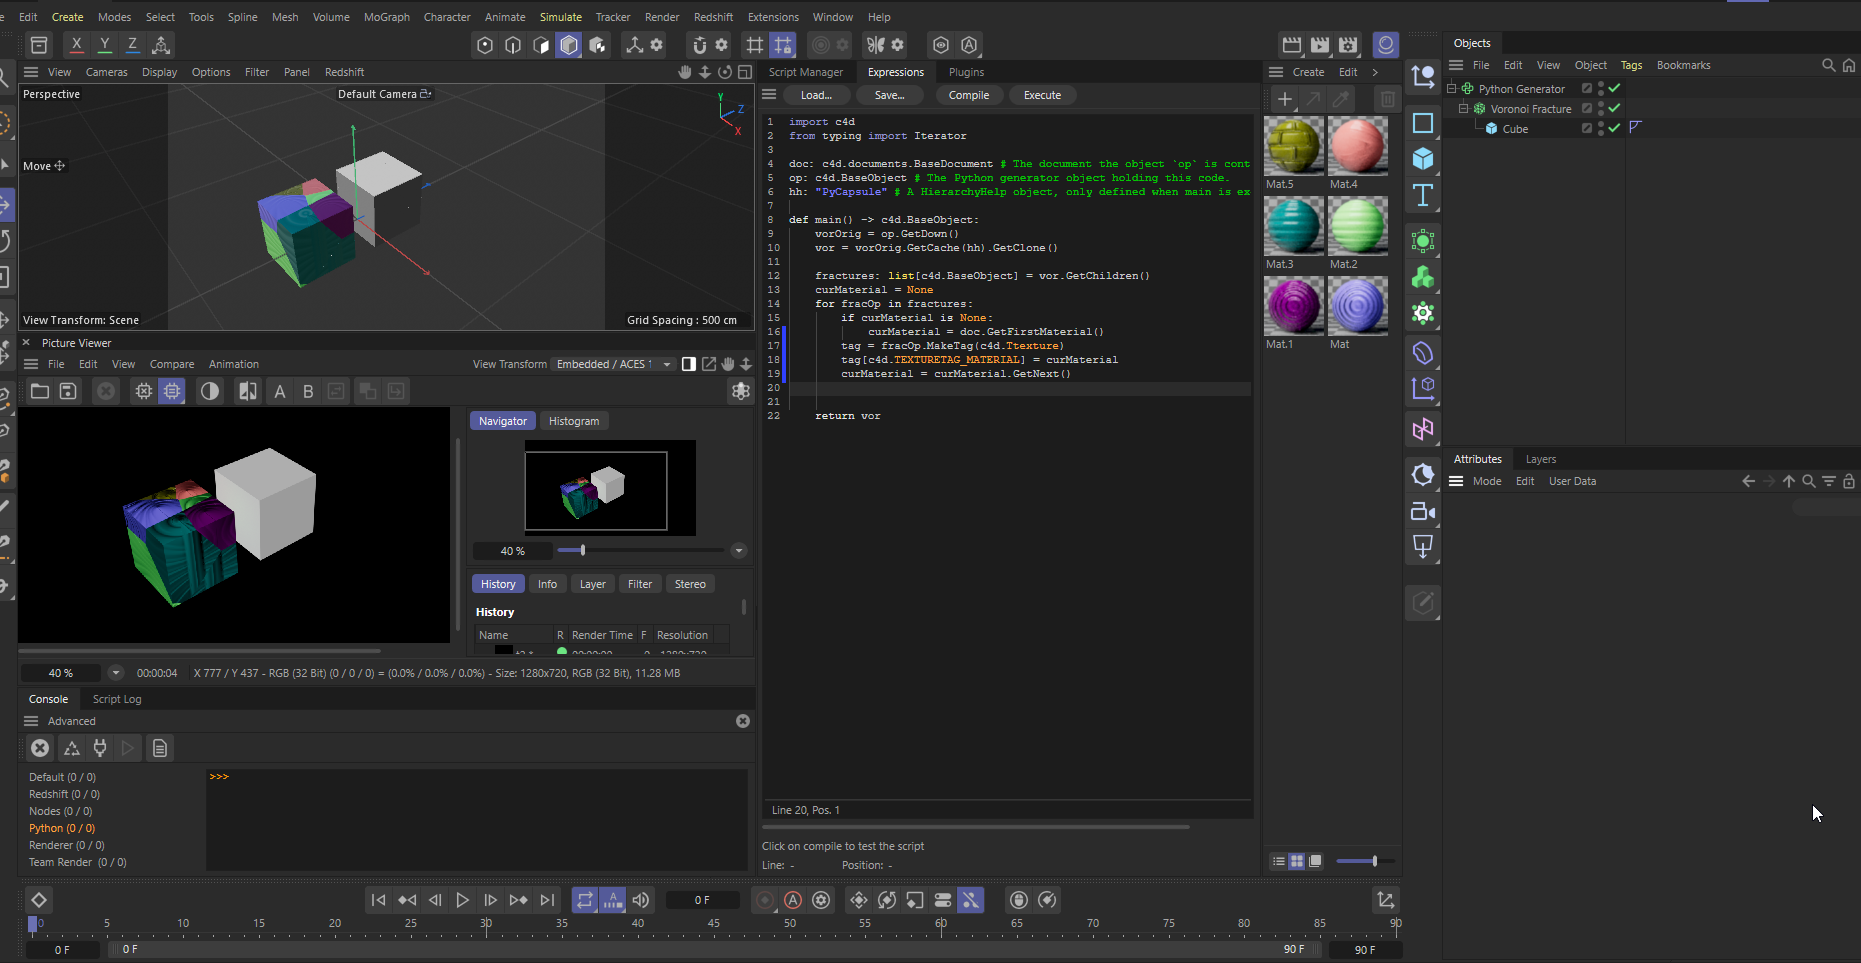Open the Edit Render Settings icon
The width and height of the screenshot is (1861, 963).
click(x=1348, y=45)
